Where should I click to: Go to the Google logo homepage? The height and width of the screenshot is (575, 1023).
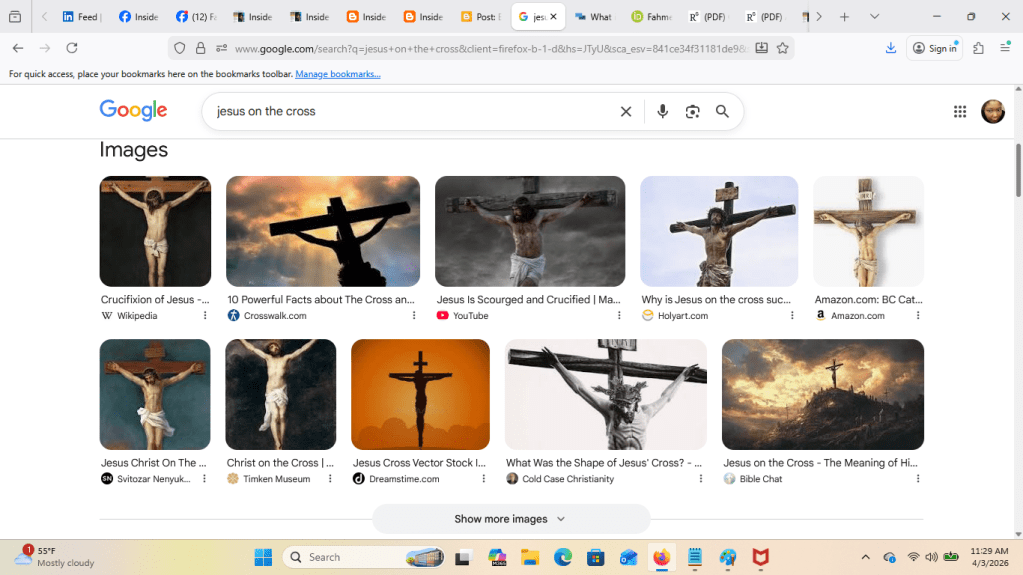133,110
